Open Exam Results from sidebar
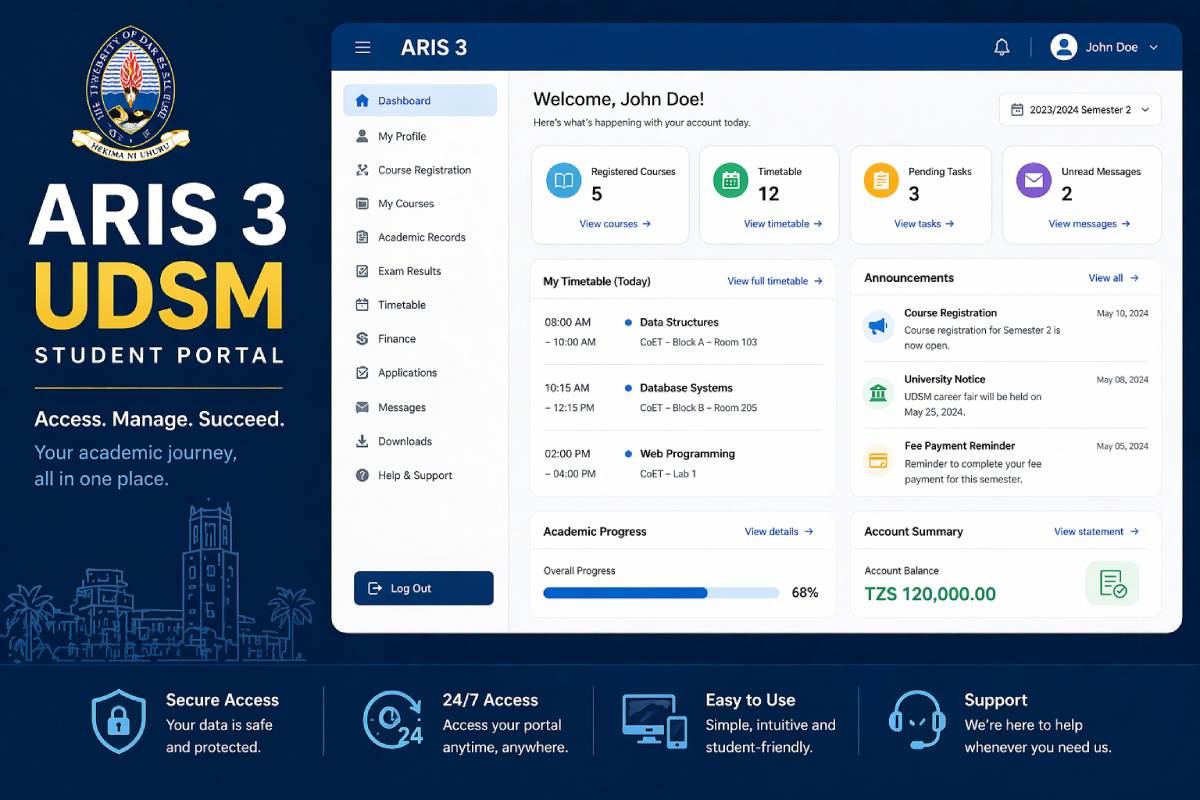 (409, 271)
